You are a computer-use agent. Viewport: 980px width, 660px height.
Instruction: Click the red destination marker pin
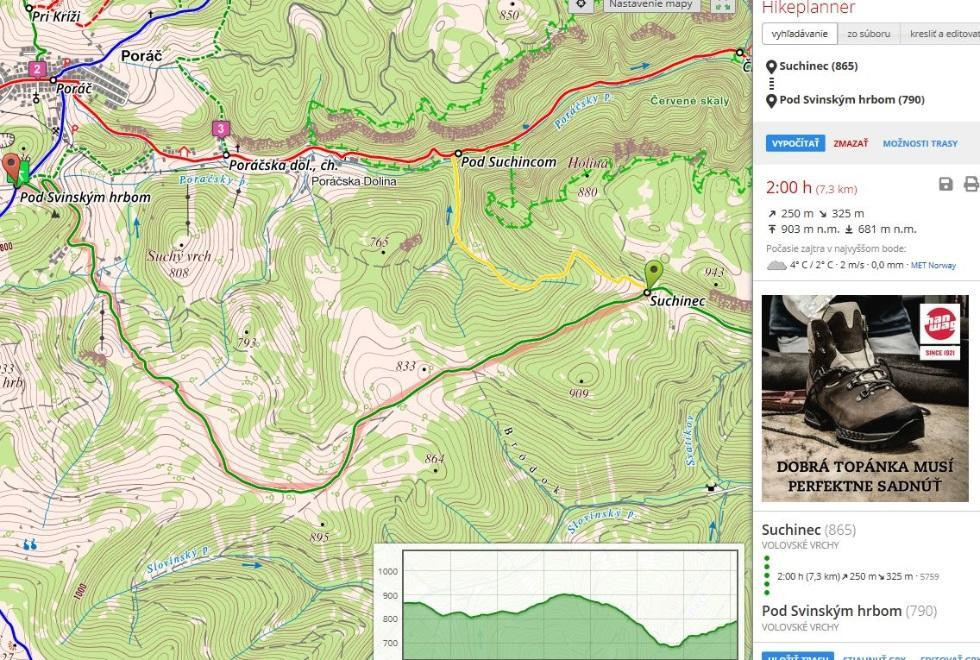pyautogui.click(x=12, y=166)
